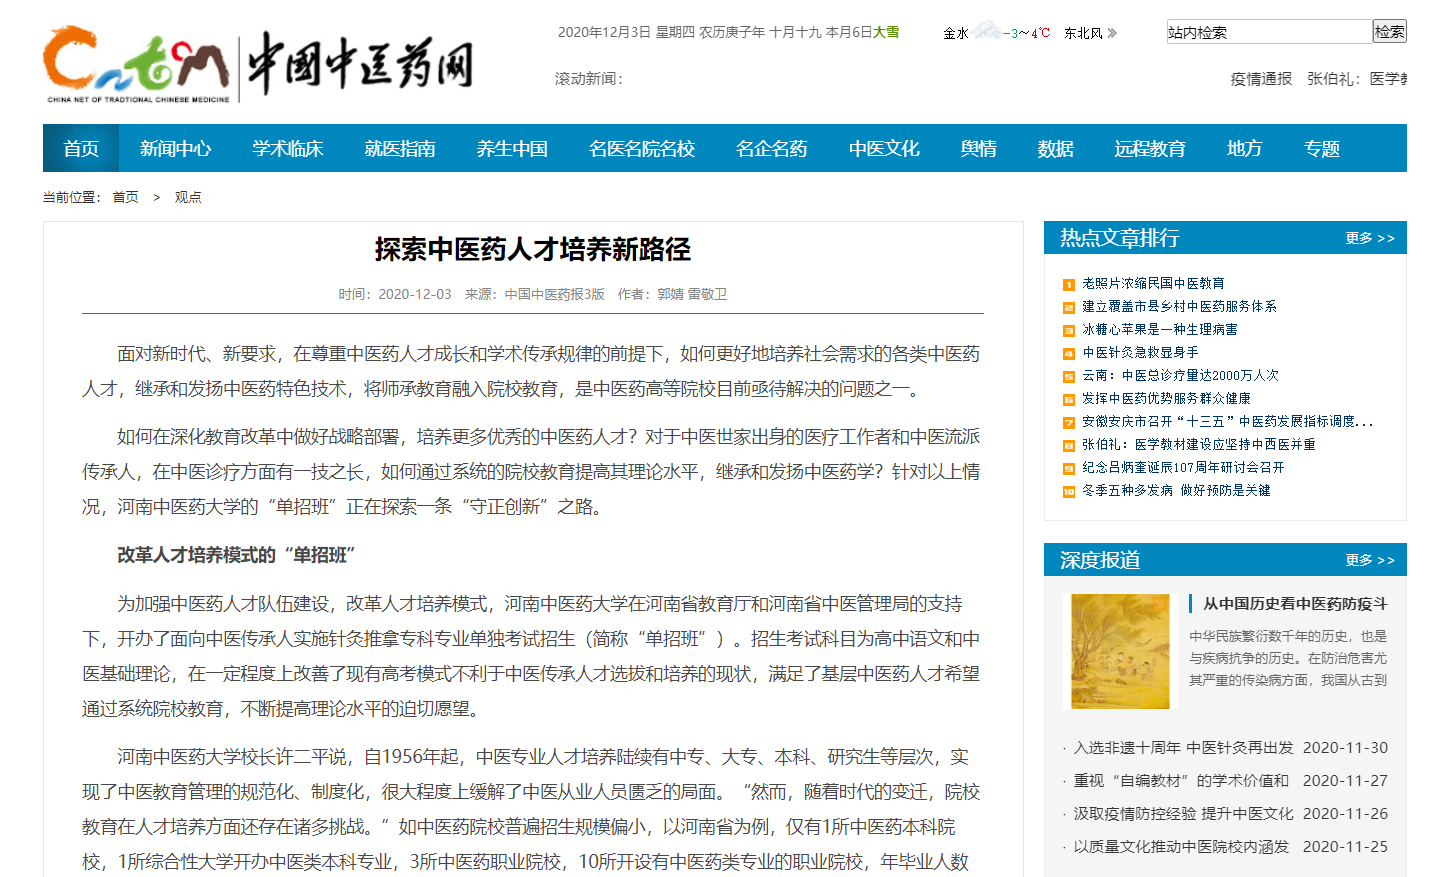The width and height of the screenshot is (1454, 877).
Task: Click the CNTCM site logo
Action: (137, 62)
